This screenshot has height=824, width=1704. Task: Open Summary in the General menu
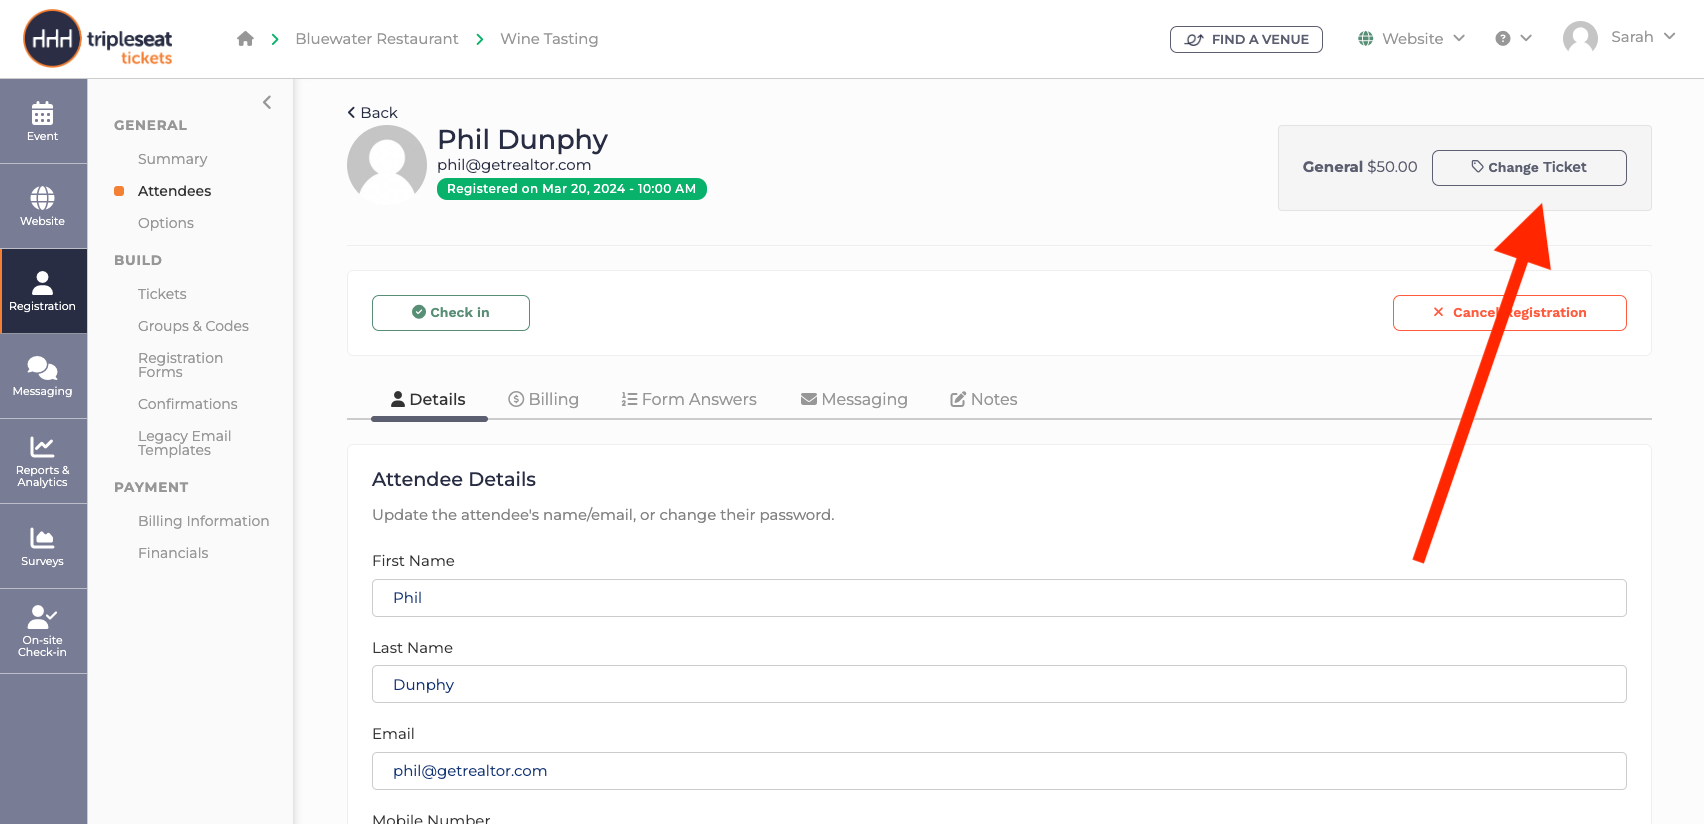pyautogui.click(x=173, y=159)
